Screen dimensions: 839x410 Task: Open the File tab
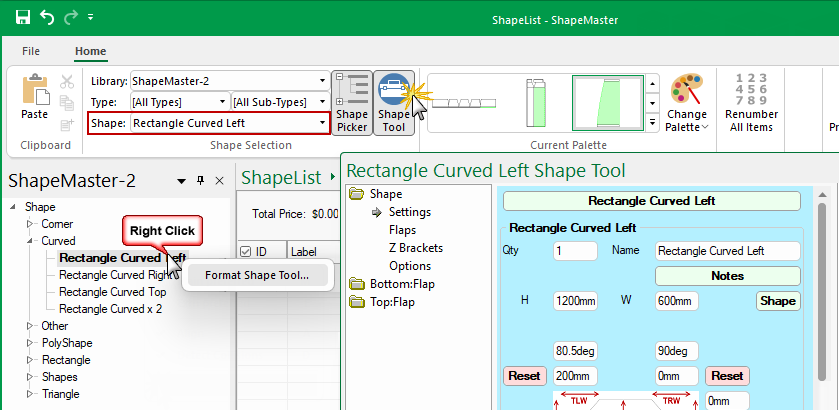pos(31,50)
